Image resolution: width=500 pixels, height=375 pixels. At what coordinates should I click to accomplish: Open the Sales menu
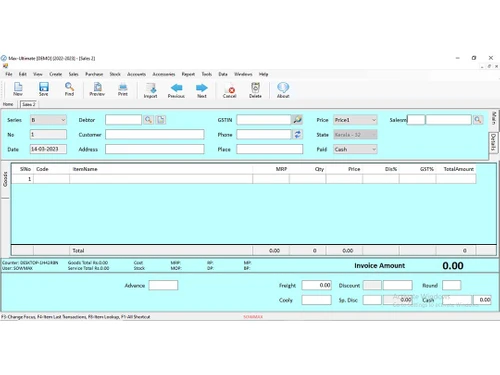[73, 74]
